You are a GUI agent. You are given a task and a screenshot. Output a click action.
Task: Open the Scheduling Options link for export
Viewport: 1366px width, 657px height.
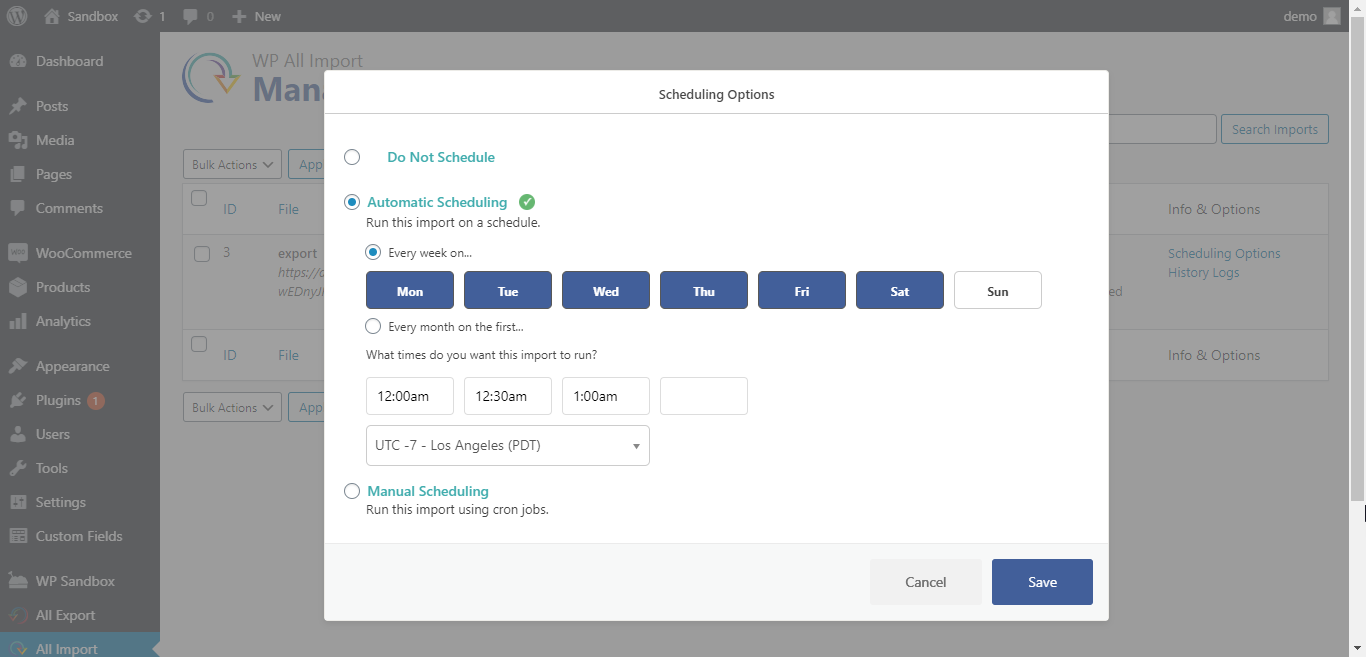1224,254
